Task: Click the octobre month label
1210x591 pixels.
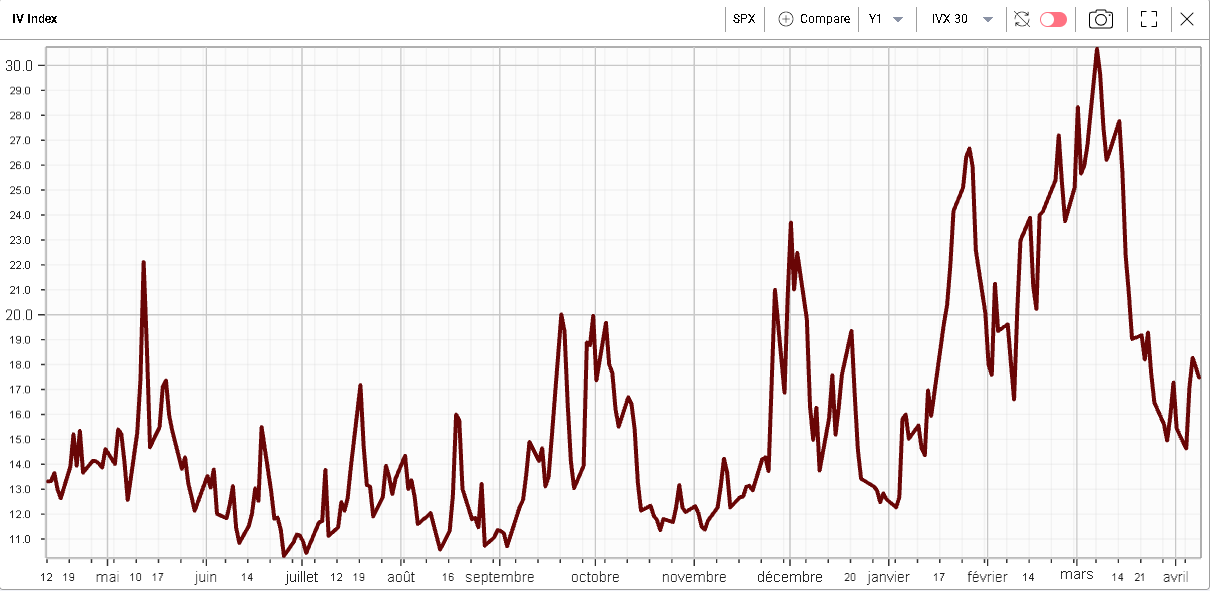Action: tap(595, 577)
